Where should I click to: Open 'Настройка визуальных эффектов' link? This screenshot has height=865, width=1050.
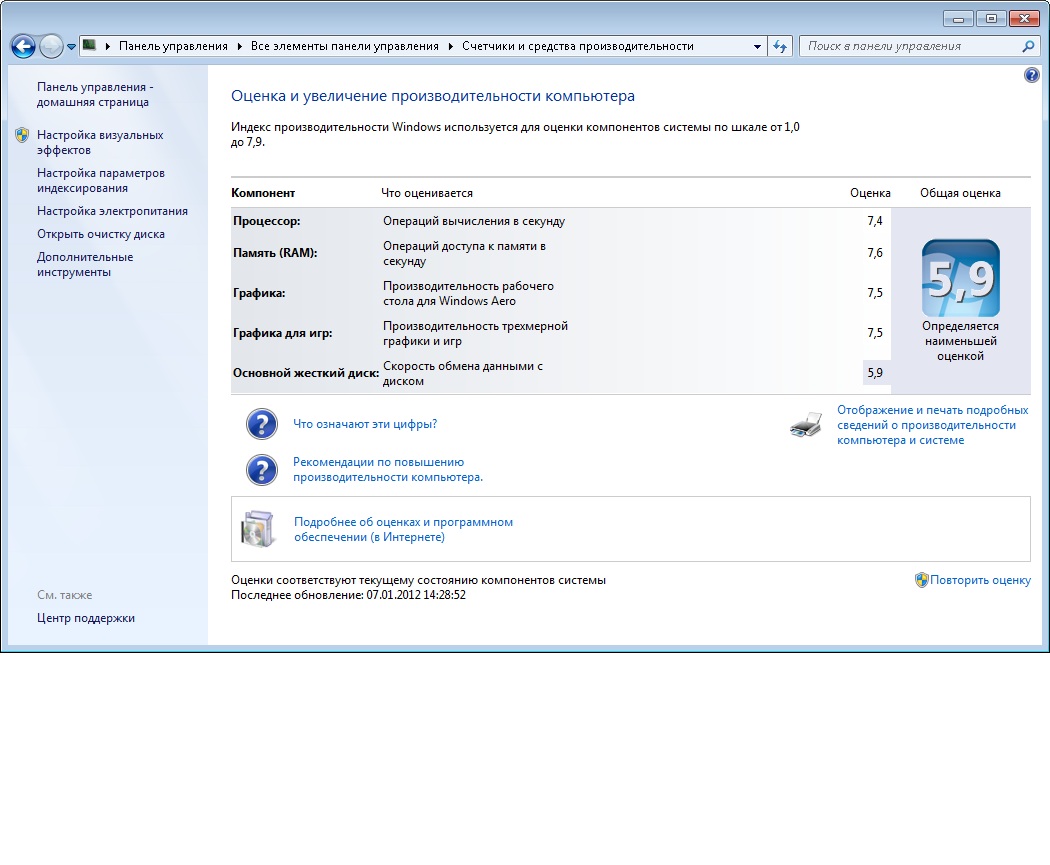click(x=100, y=143)
